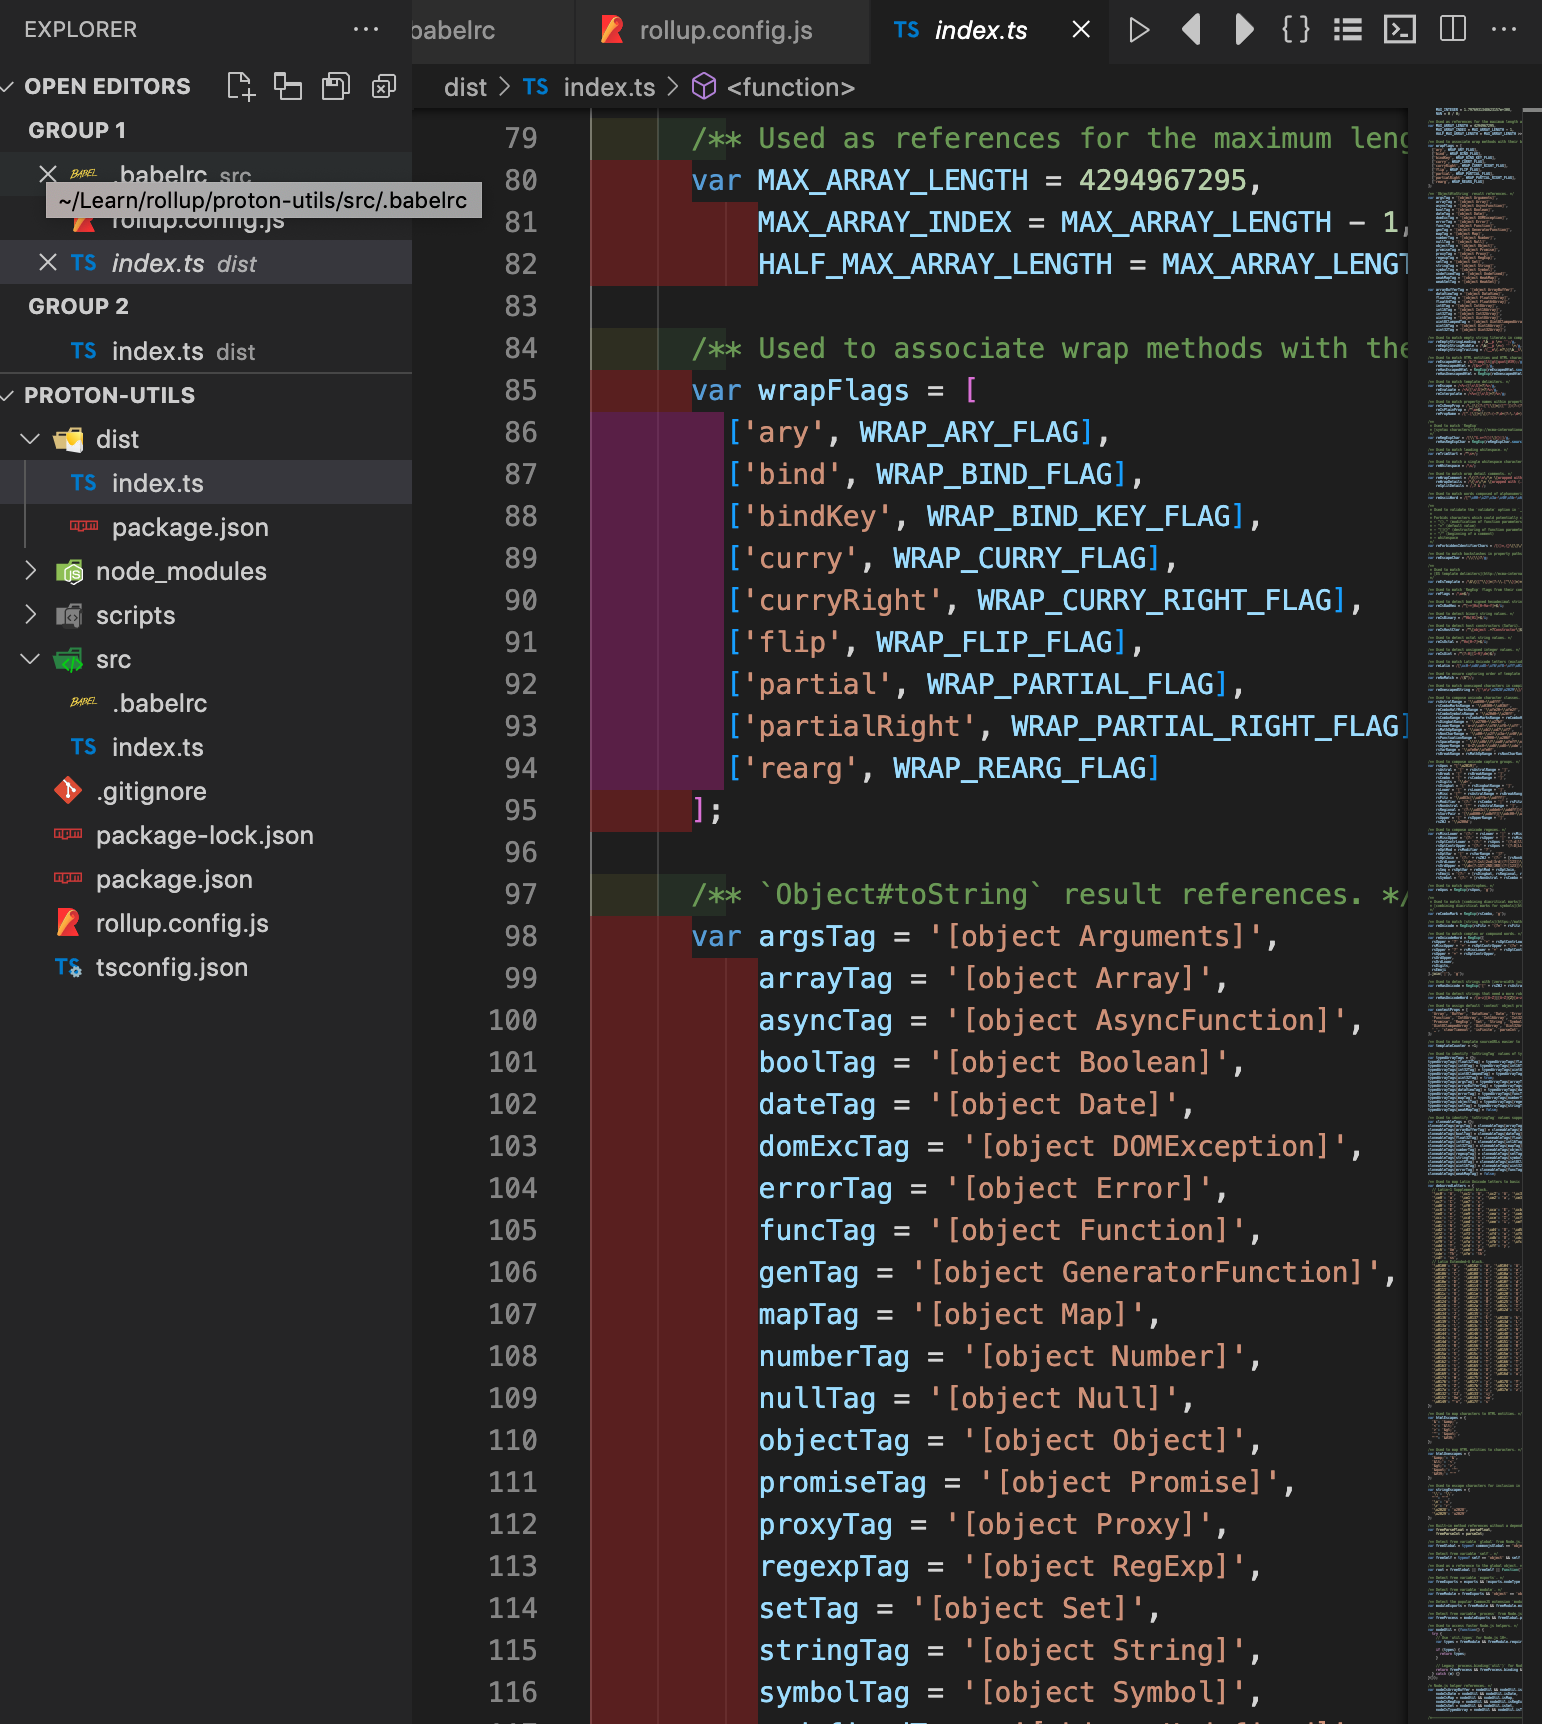
Task: Collapse the dist folder
Action: pos(31,438)
